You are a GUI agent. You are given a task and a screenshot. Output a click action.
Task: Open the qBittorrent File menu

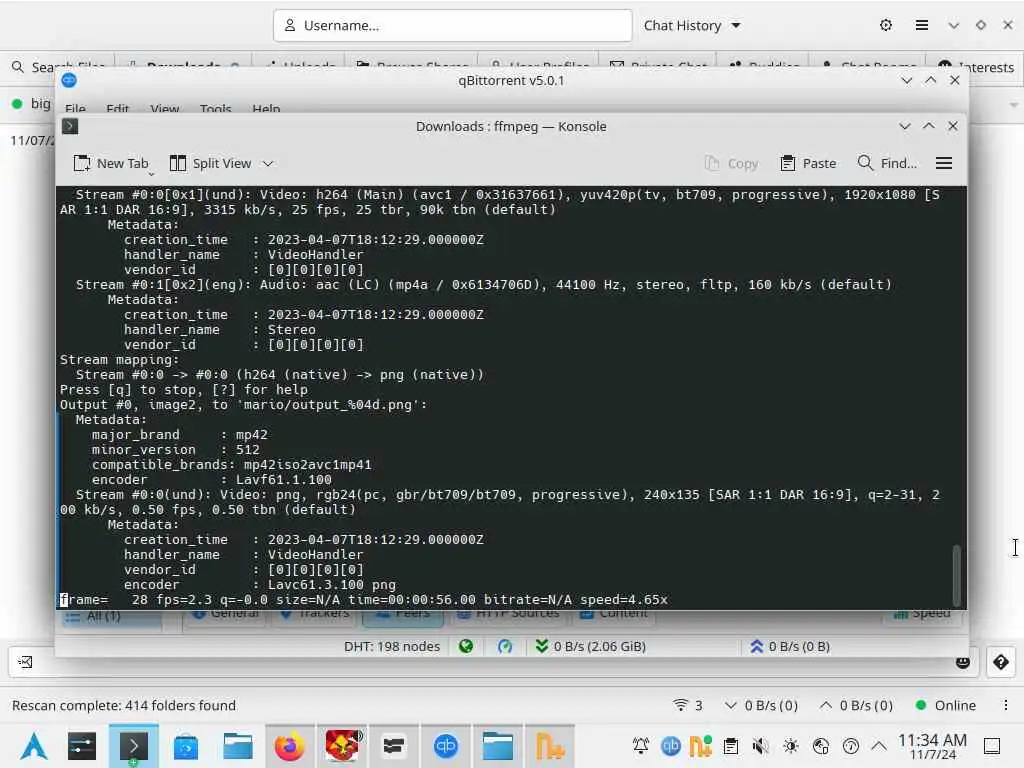tap(75, 108)
